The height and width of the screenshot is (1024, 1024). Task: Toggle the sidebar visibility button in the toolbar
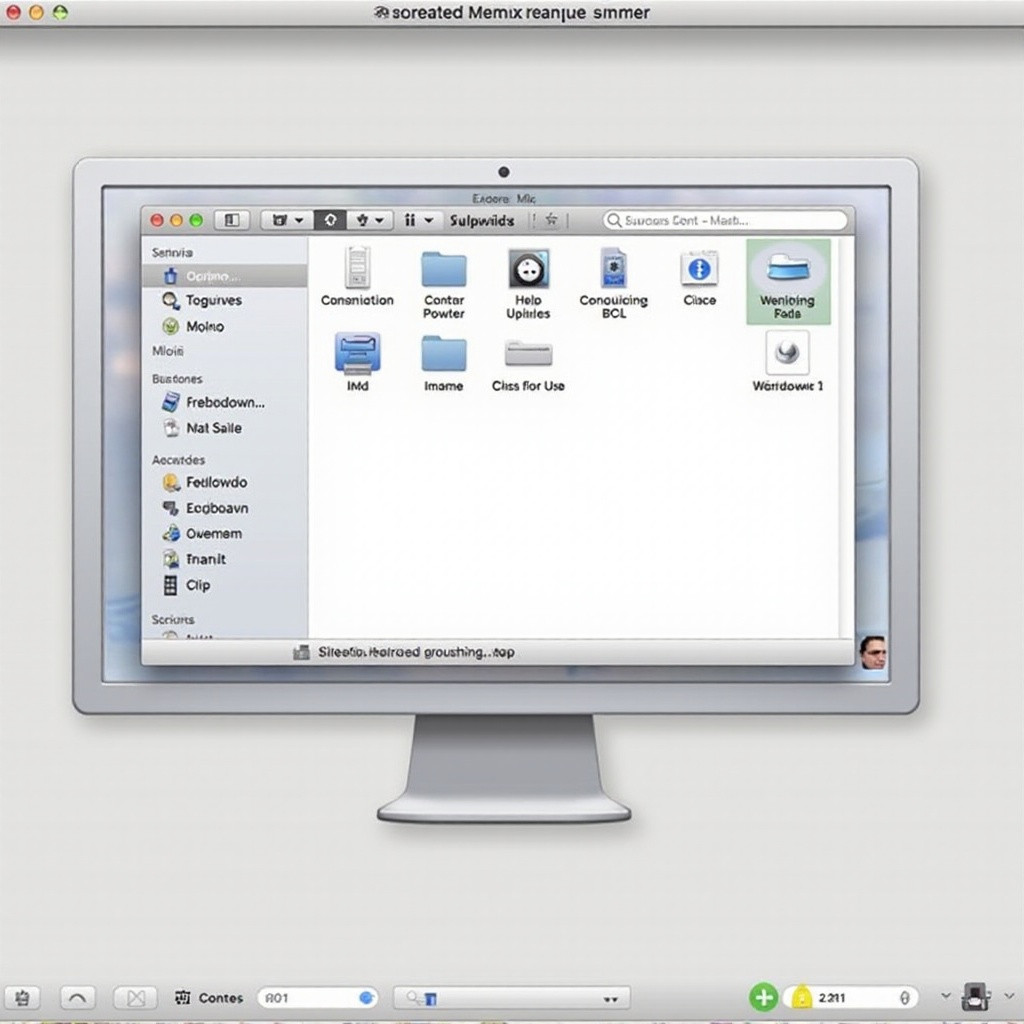(232, 220)
